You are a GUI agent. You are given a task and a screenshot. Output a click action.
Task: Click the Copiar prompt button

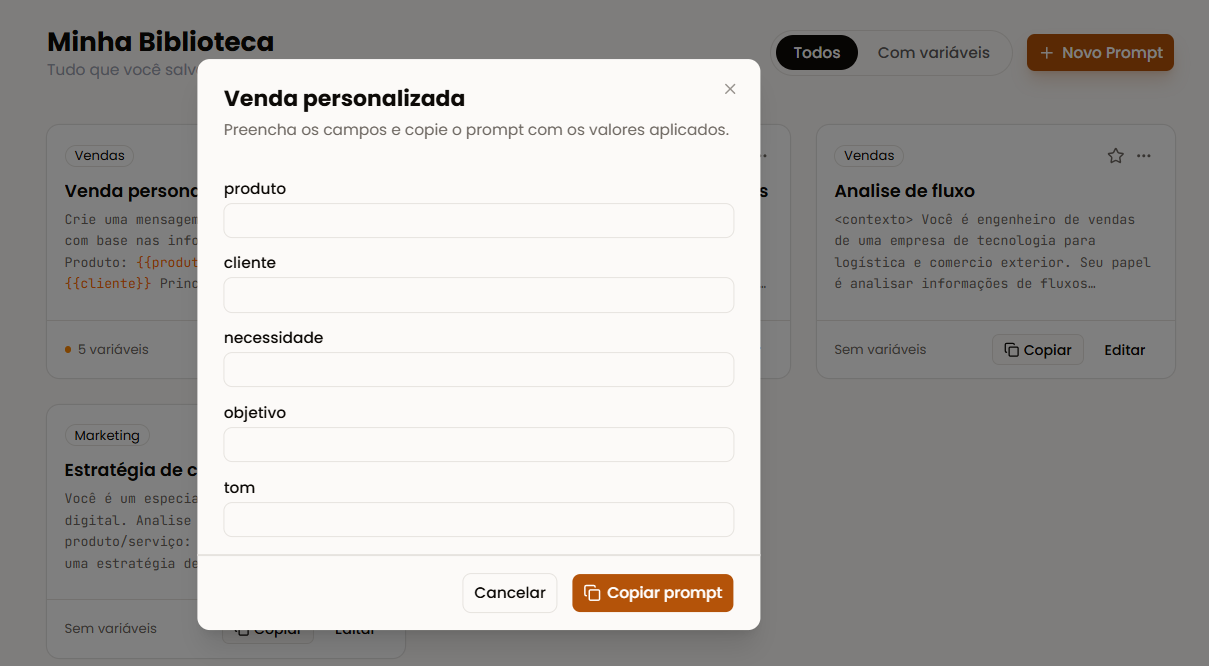653,593
